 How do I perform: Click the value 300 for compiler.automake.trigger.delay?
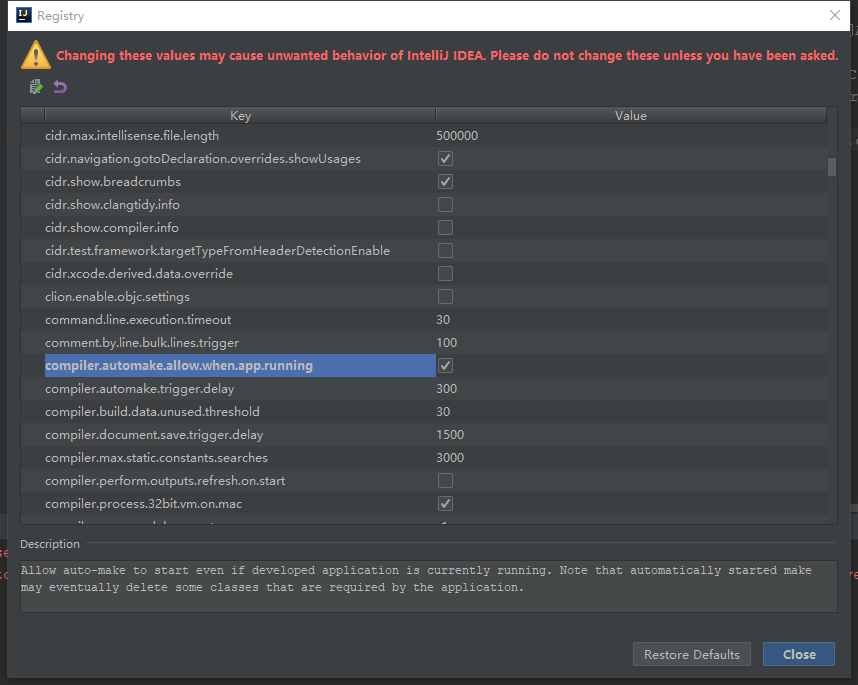[x=447, y=388]
